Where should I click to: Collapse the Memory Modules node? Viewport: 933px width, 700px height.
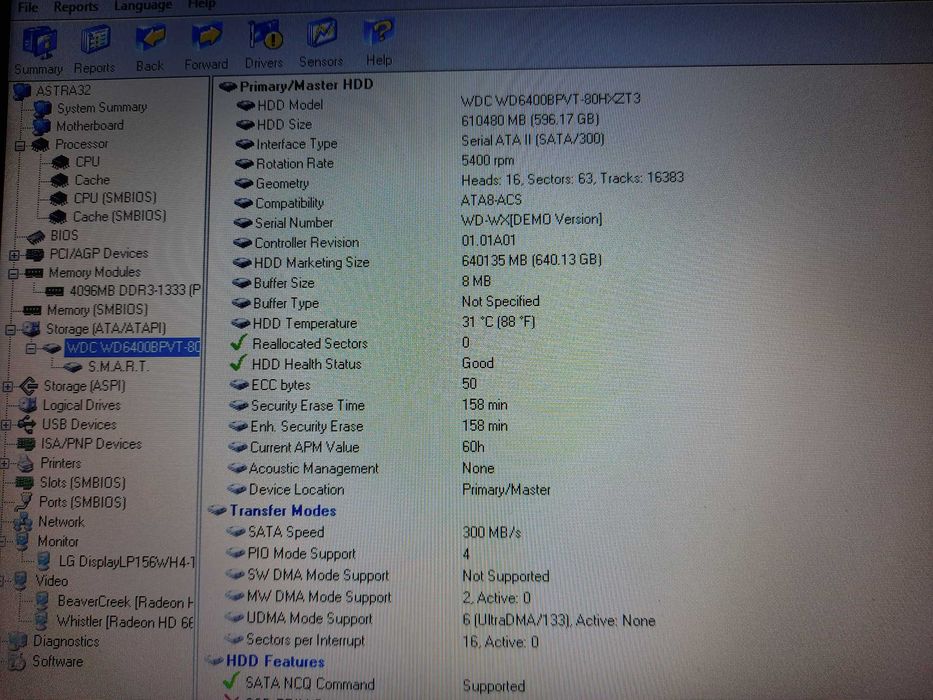[13, 274]
